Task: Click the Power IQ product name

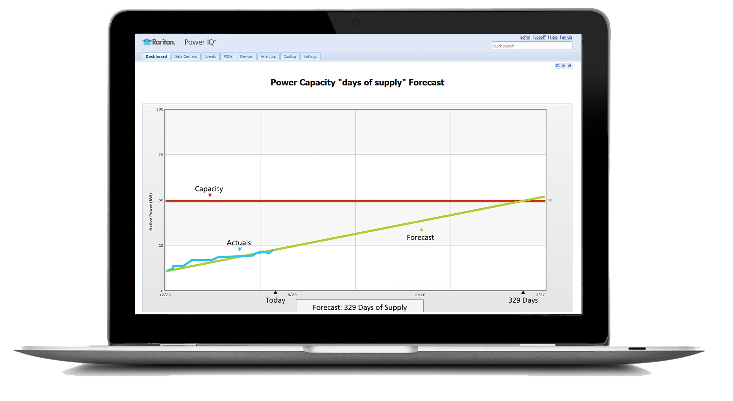Action: click(200, 42)
